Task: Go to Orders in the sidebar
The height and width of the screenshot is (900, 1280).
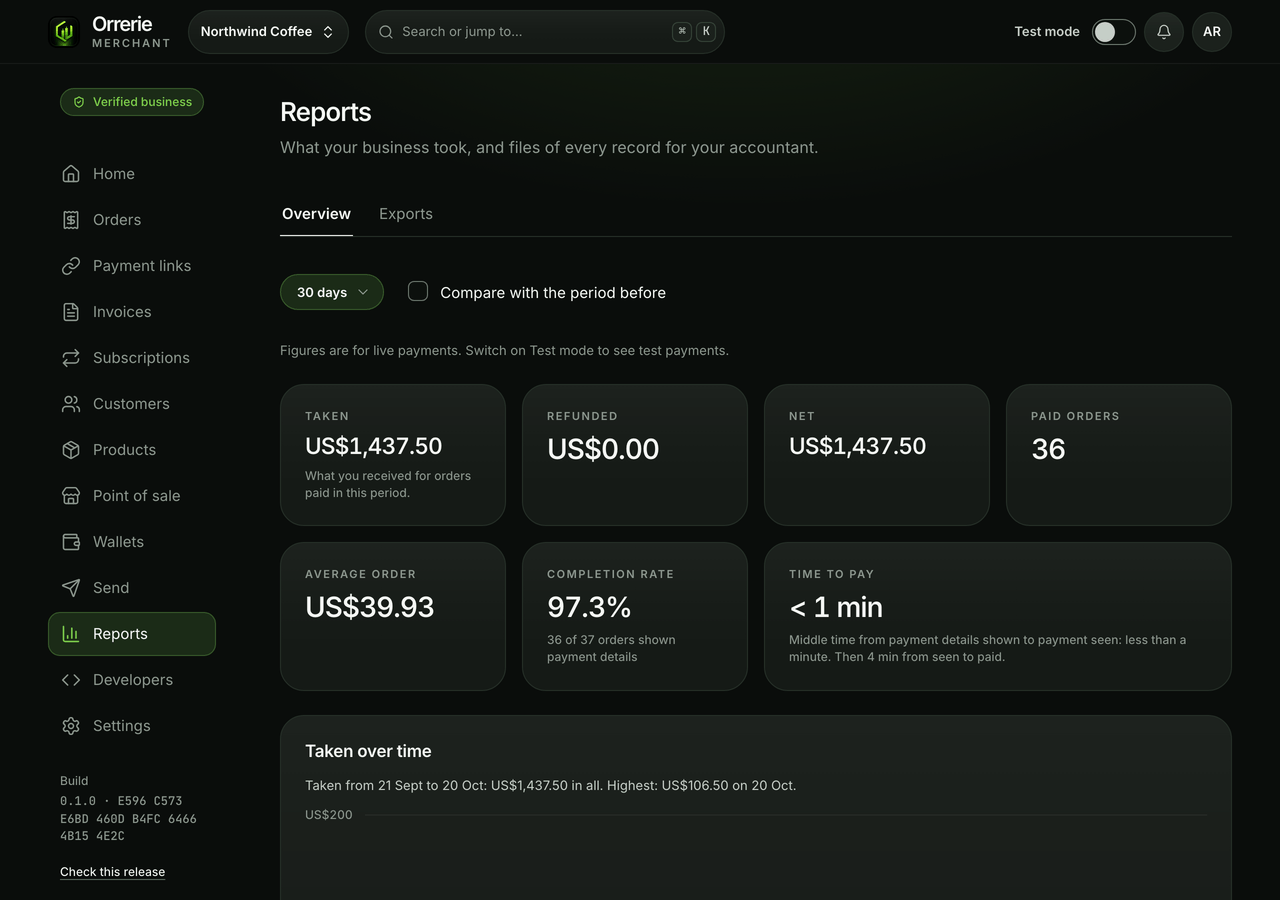Action: tap(132, 220)
